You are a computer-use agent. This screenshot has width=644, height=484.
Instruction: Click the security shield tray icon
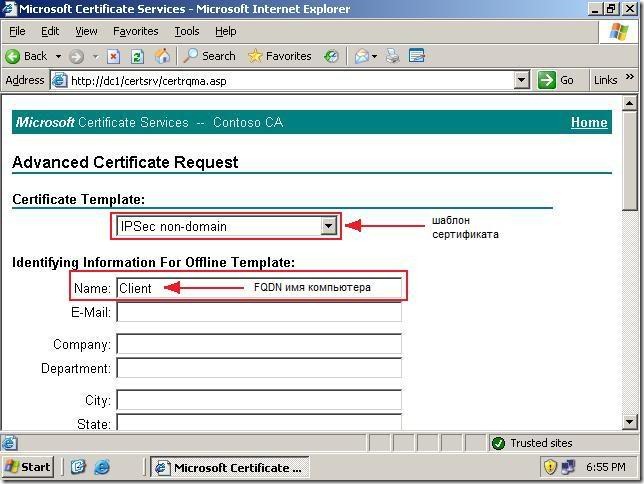coord(550,467)
